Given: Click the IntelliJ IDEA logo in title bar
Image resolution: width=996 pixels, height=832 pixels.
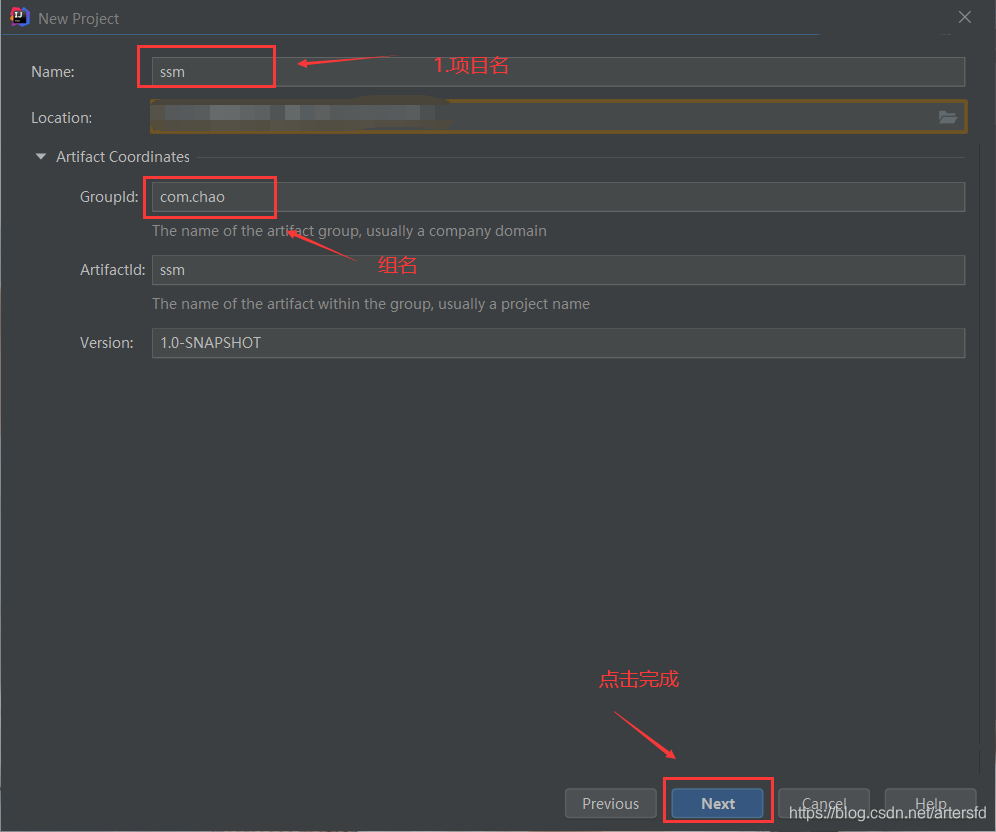Looking at the screenshot, I should click(20, 17).
